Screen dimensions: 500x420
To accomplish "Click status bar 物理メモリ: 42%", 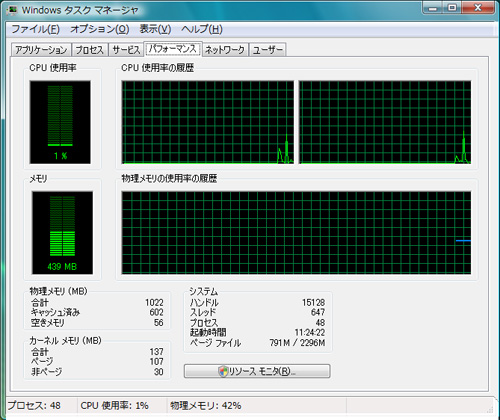I will [x=206, y=406].
